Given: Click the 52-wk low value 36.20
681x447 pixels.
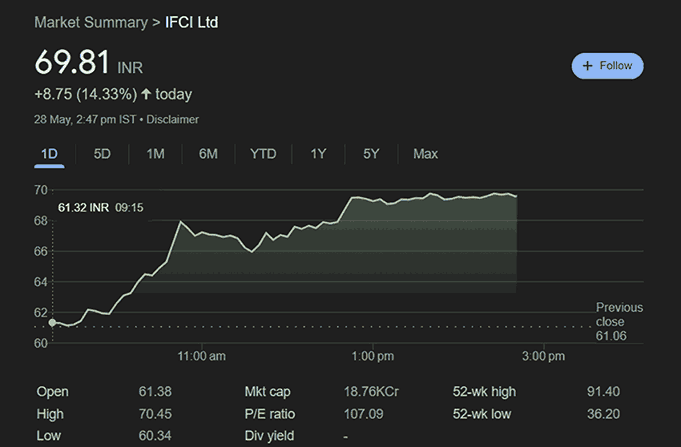Looking at the screenshot, I should point(603,414).
